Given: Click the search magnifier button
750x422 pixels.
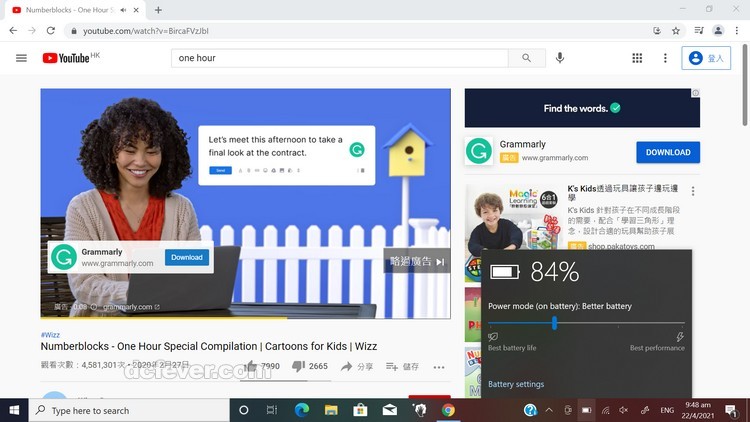Looking at the screenshot, I should pos(527,58).
